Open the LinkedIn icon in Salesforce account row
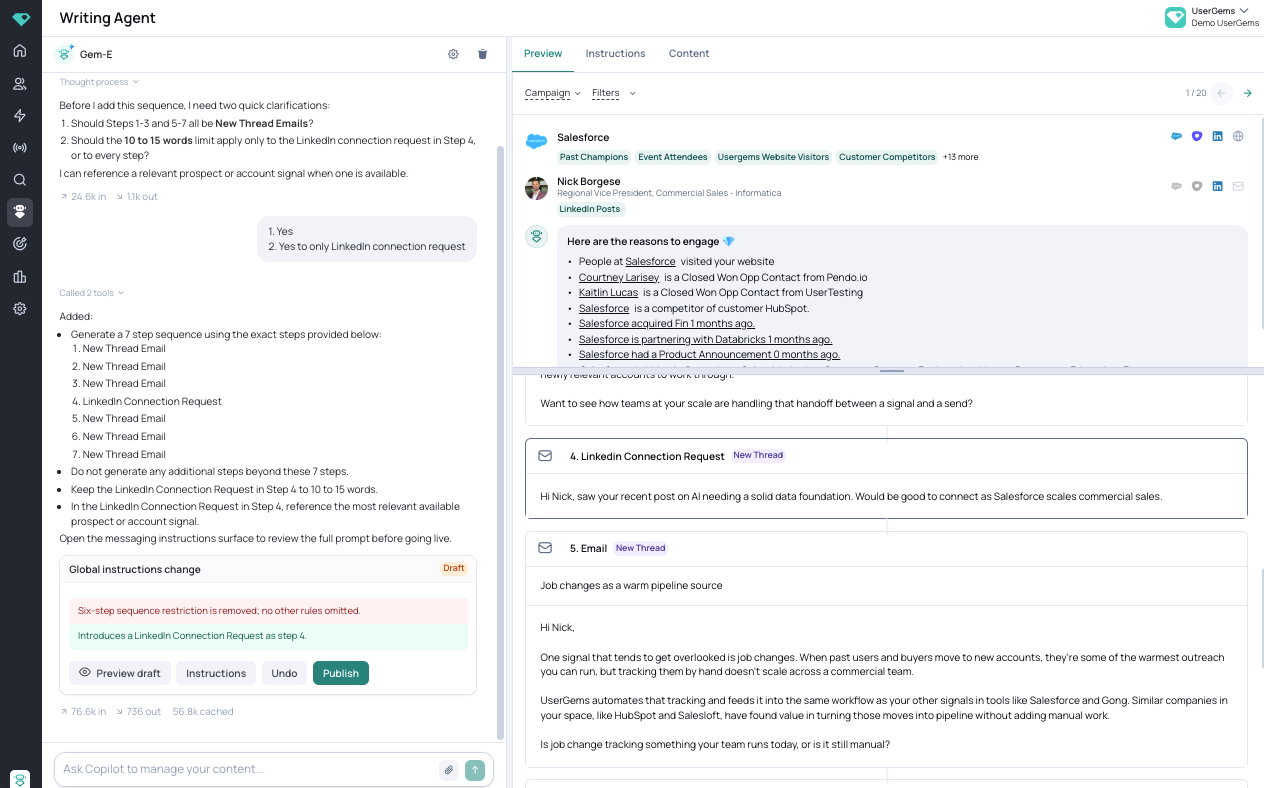 pyautogui.click(x=1217, y=137)
